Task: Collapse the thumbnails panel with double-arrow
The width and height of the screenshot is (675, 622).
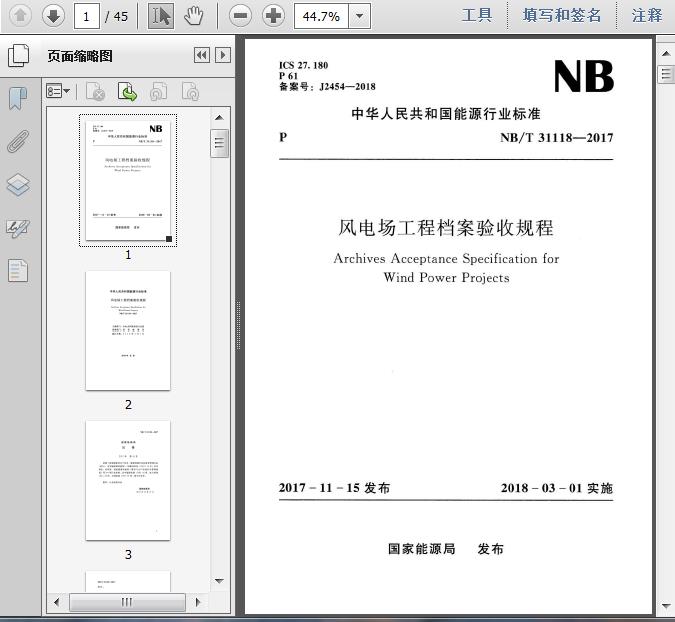Action: pos(201,56)
